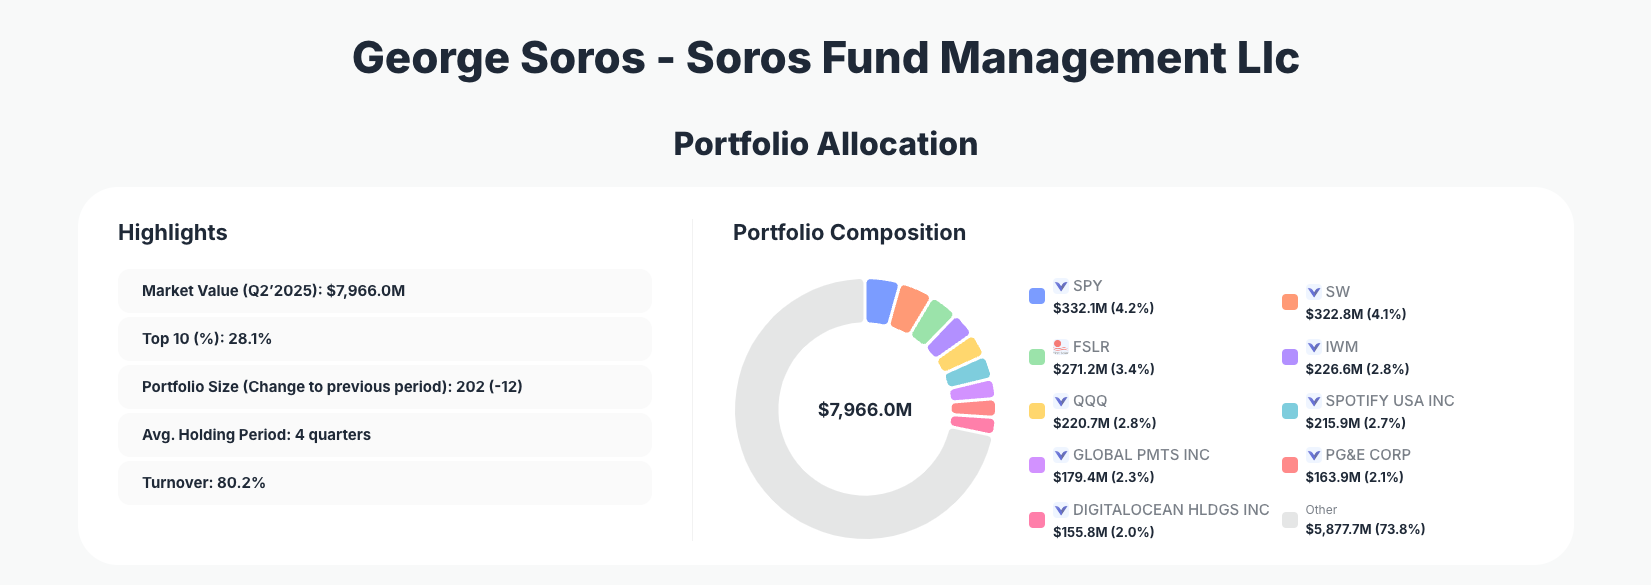Click the large gray Other donut segment
This screenshot has width=1651, height=585.
click(780, 470)
